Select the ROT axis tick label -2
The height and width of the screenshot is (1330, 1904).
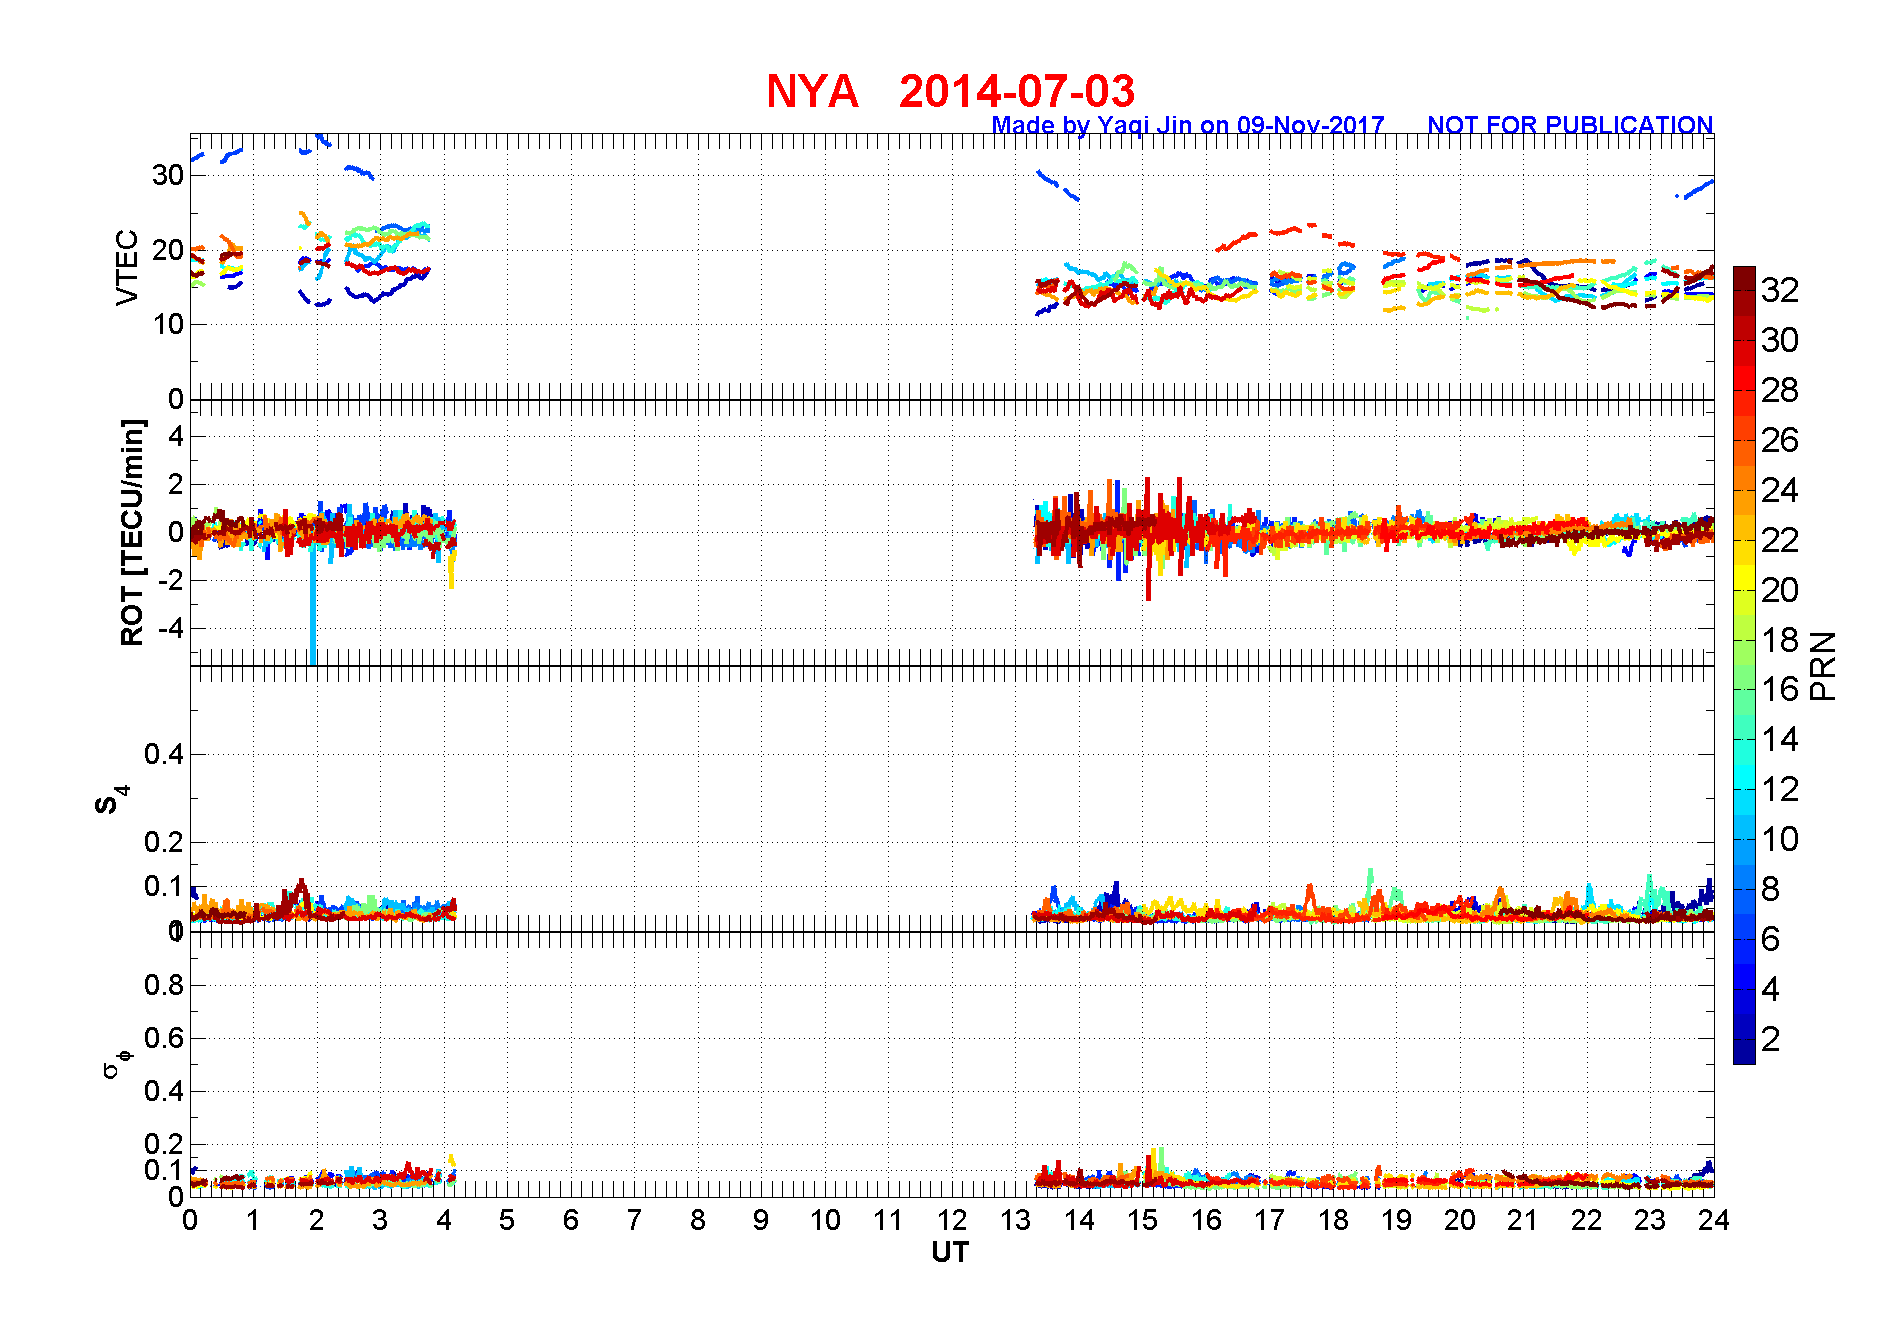tap(173, 580)
